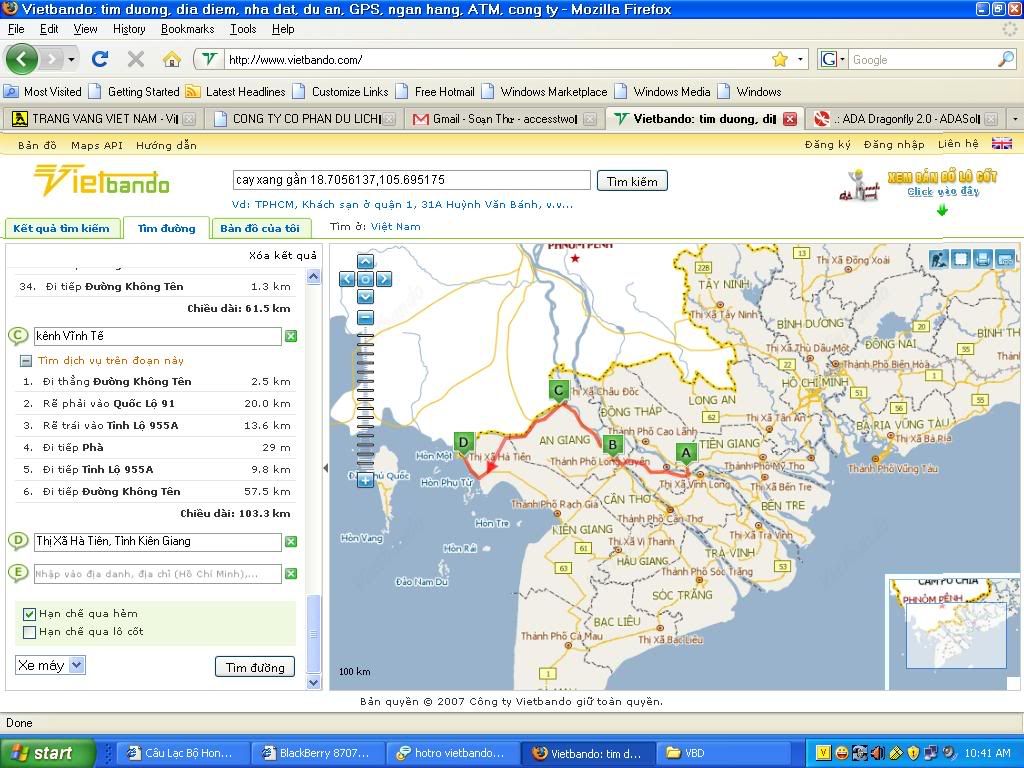1024x768 pixels.
Task: Open the URL bar history dropdown
Action: pyautogui.click(x=800, y=59)
